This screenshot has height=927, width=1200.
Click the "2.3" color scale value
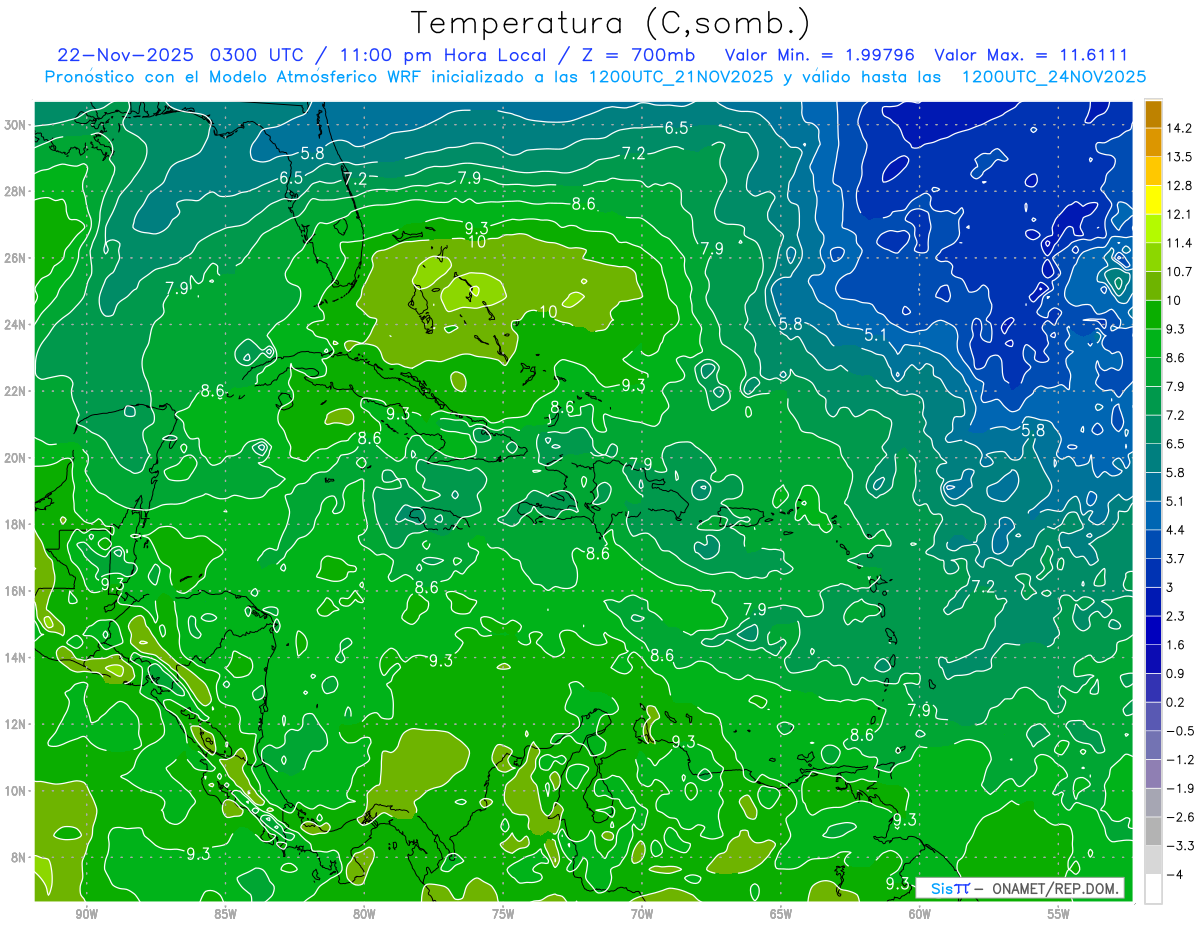1175,616
